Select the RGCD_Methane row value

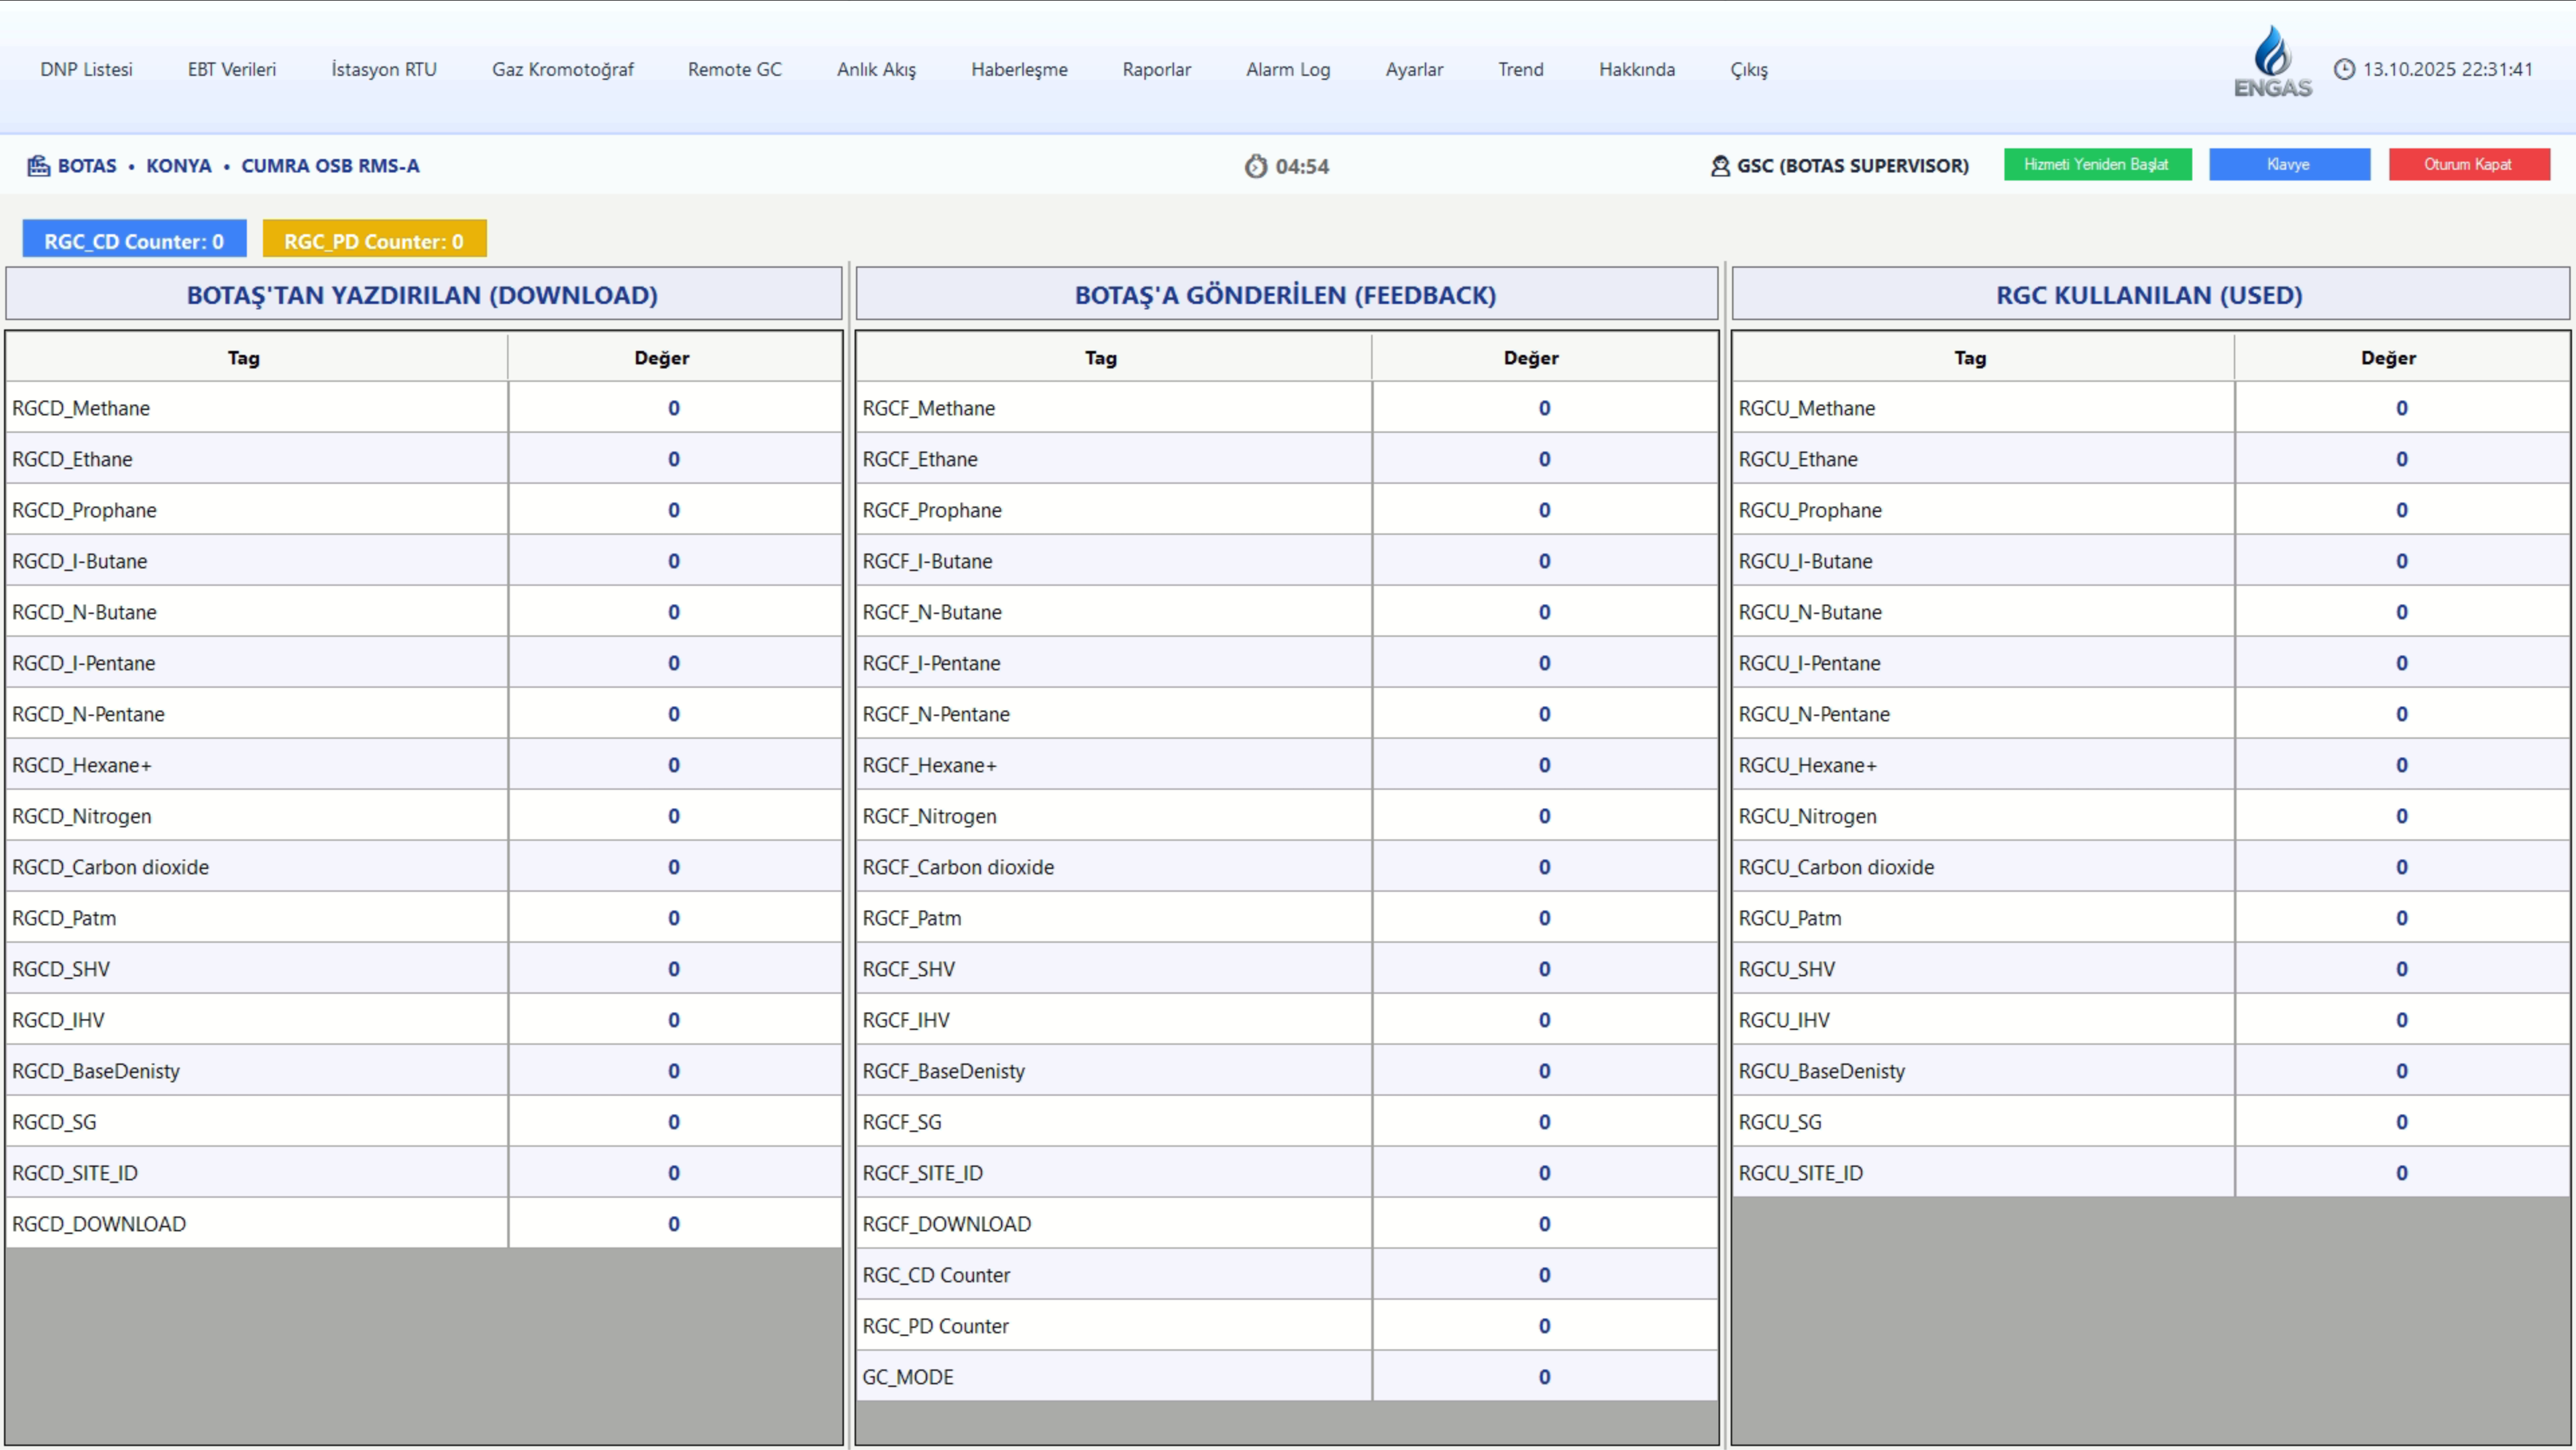coord(673,408)
